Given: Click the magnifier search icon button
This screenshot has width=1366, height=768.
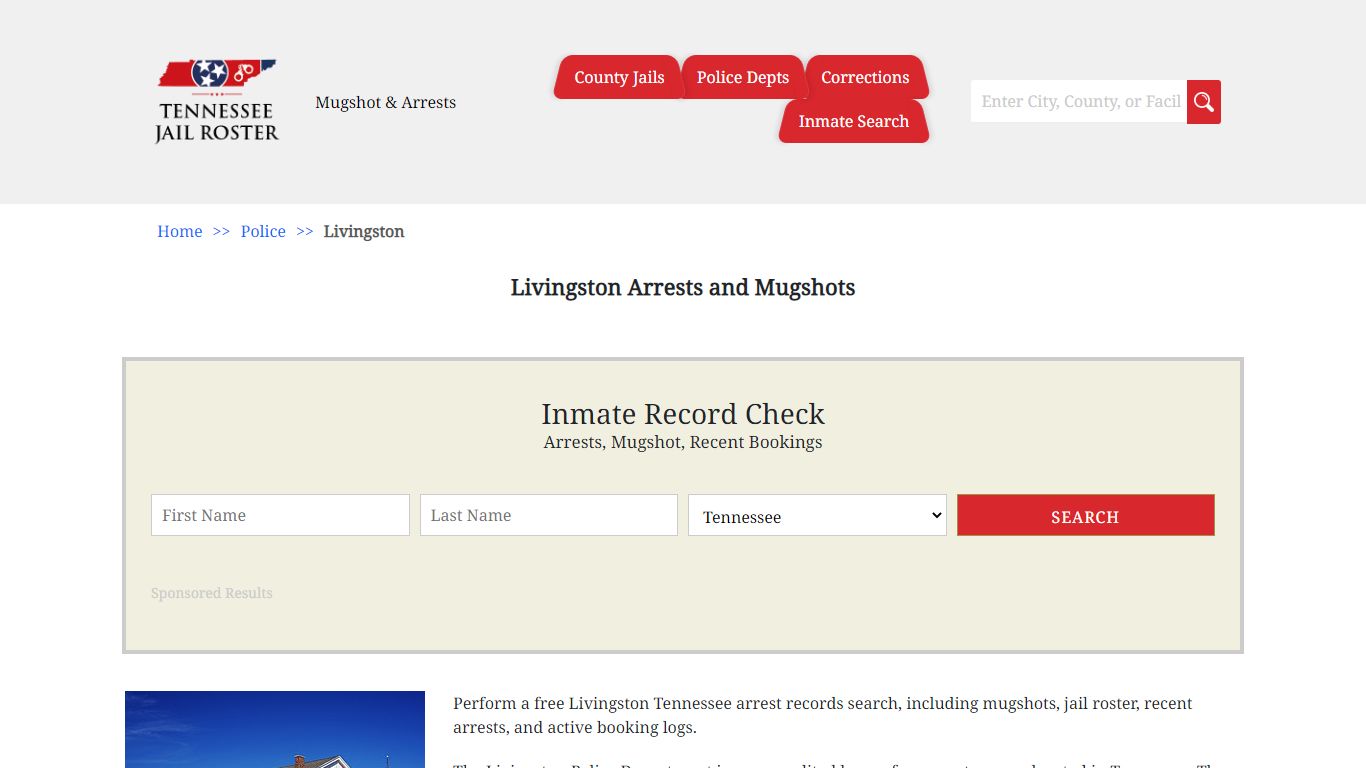Looking at the screenshot, I should [1204, 102].
